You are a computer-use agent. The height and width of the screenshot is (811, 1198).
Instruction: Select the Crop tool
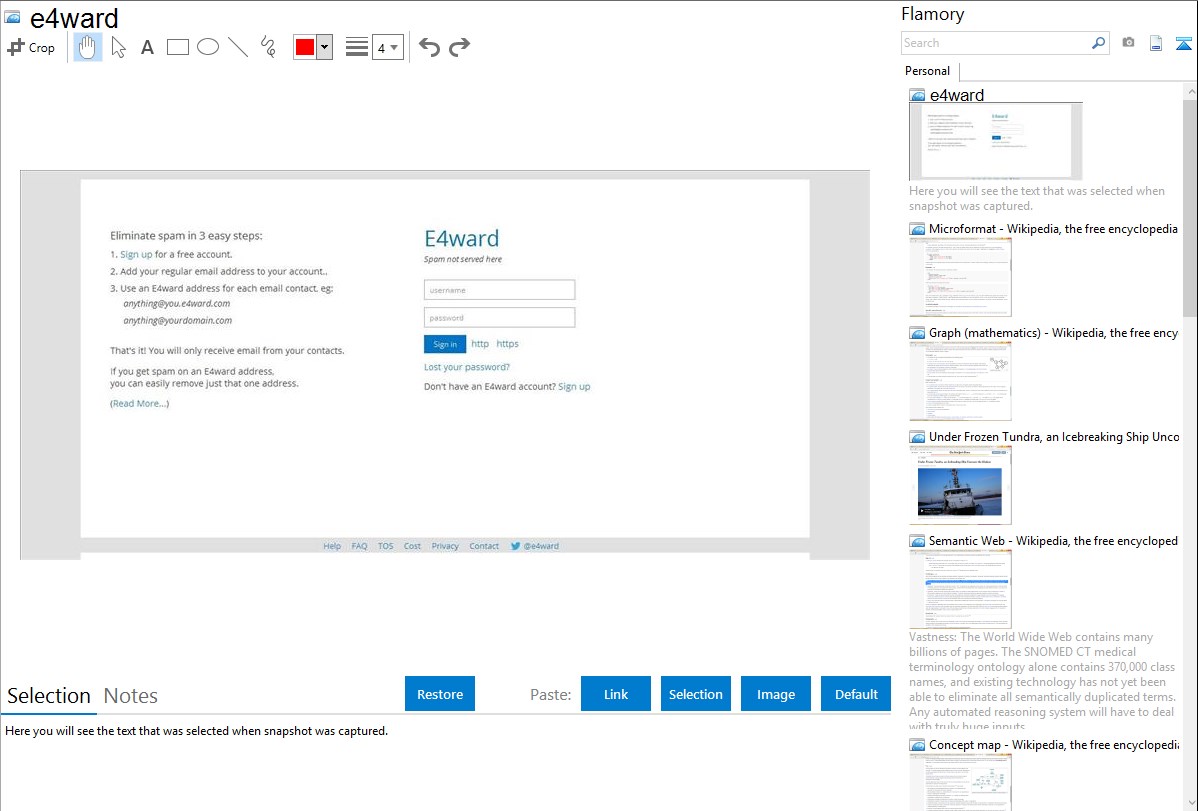tap(31, 47)
